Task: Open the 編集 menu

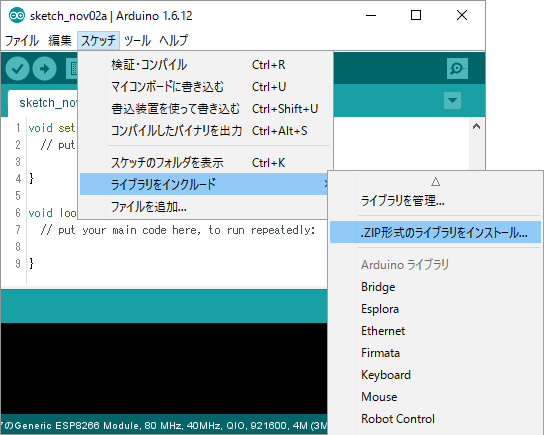Action: pyautogui.click(x=60, y=41)
